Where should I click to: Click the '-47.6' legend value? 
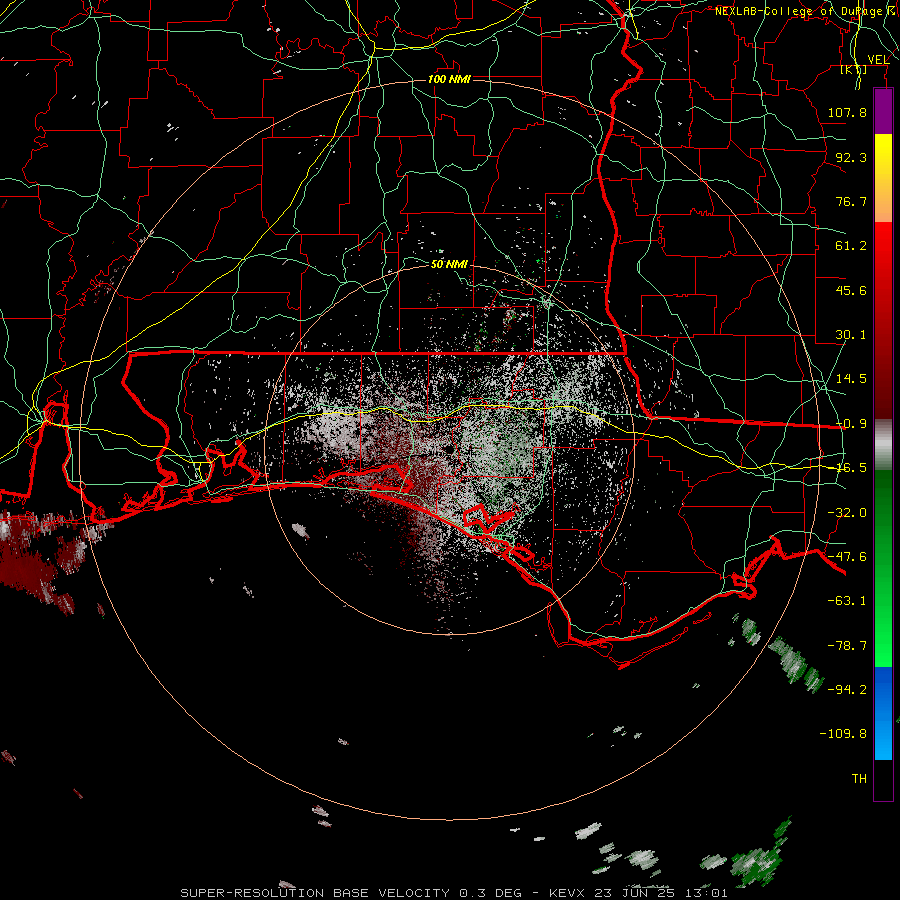click(847, 557)
